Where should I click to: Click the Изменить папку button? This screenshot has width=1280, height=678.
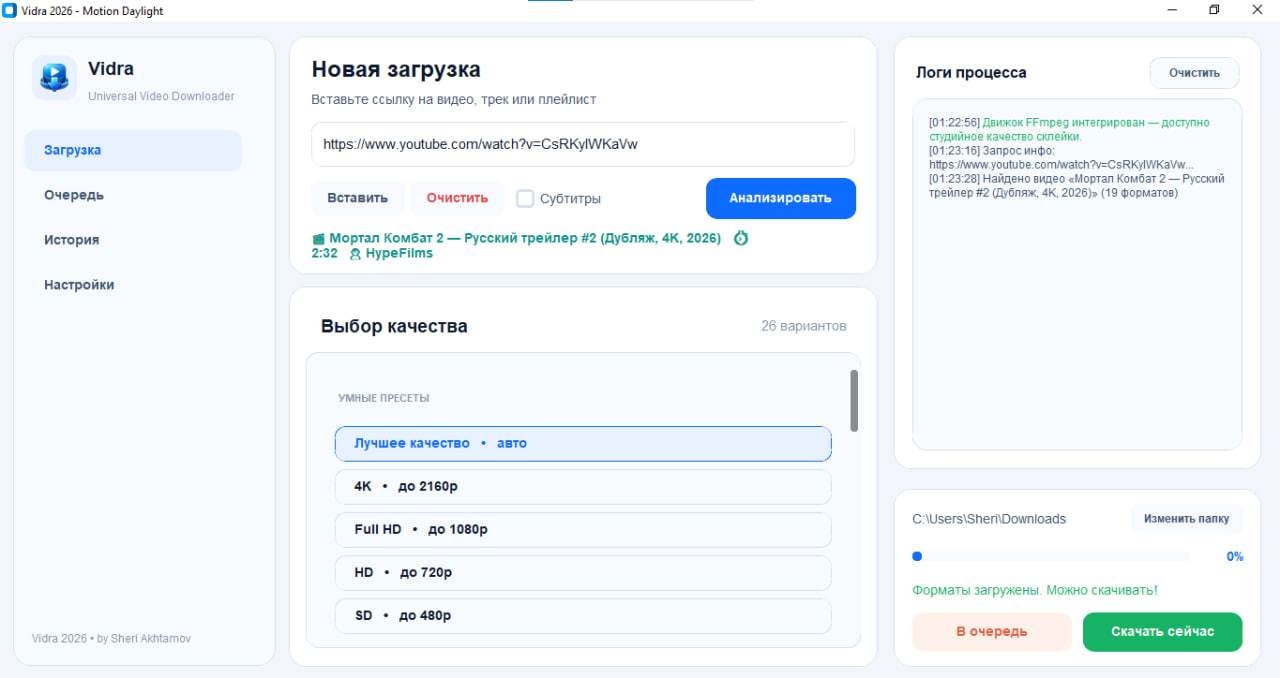1187,518
